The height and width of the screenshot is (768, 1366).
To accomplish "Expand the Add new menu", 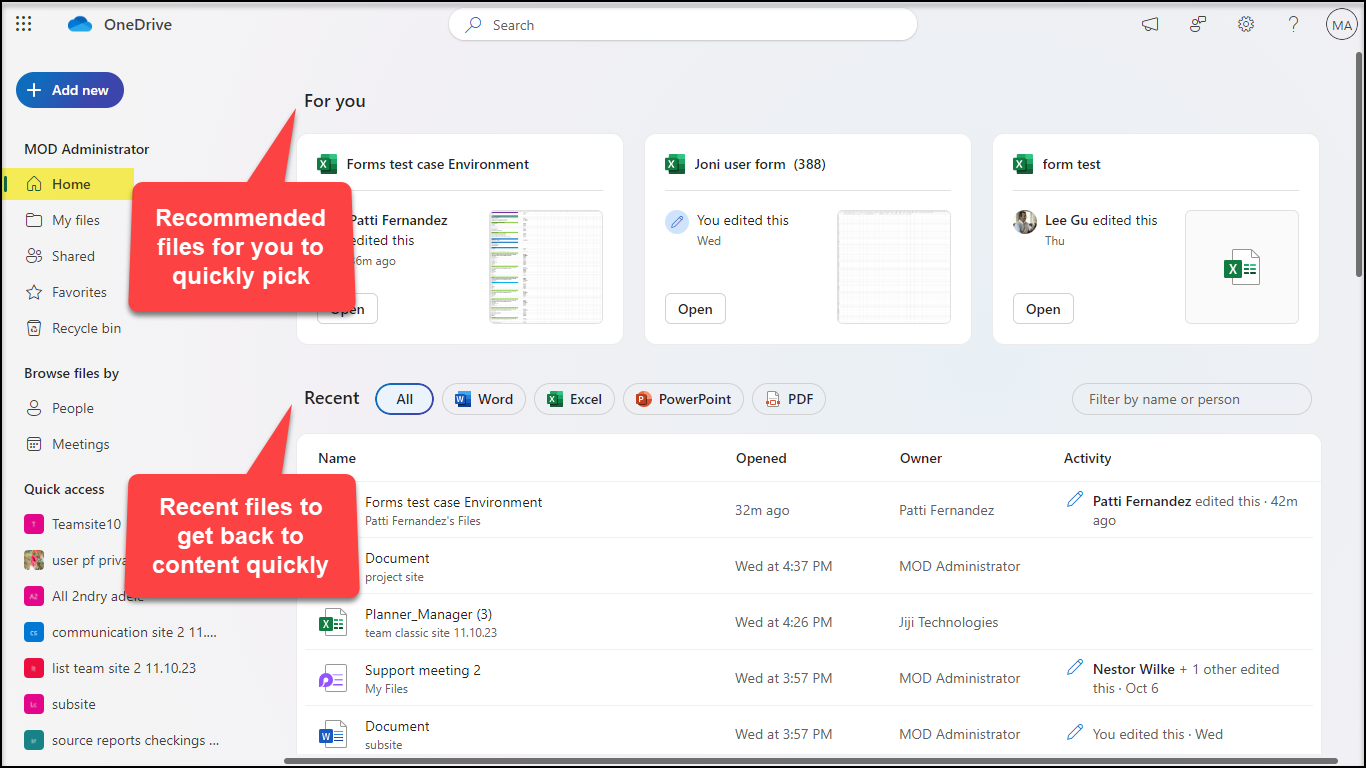I will (x=70, y=90).
